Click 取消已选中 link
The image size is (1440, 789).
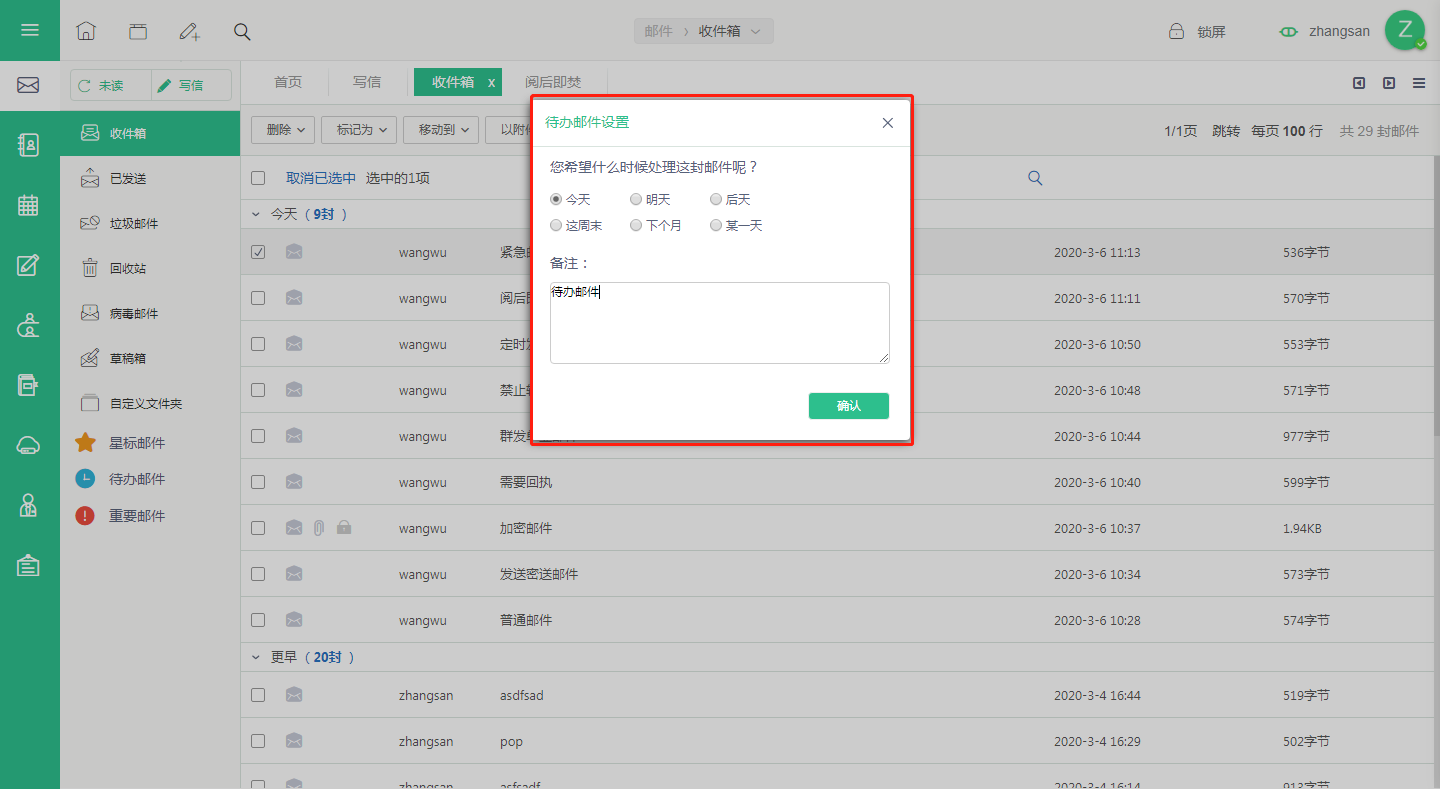tap(321, 178)
